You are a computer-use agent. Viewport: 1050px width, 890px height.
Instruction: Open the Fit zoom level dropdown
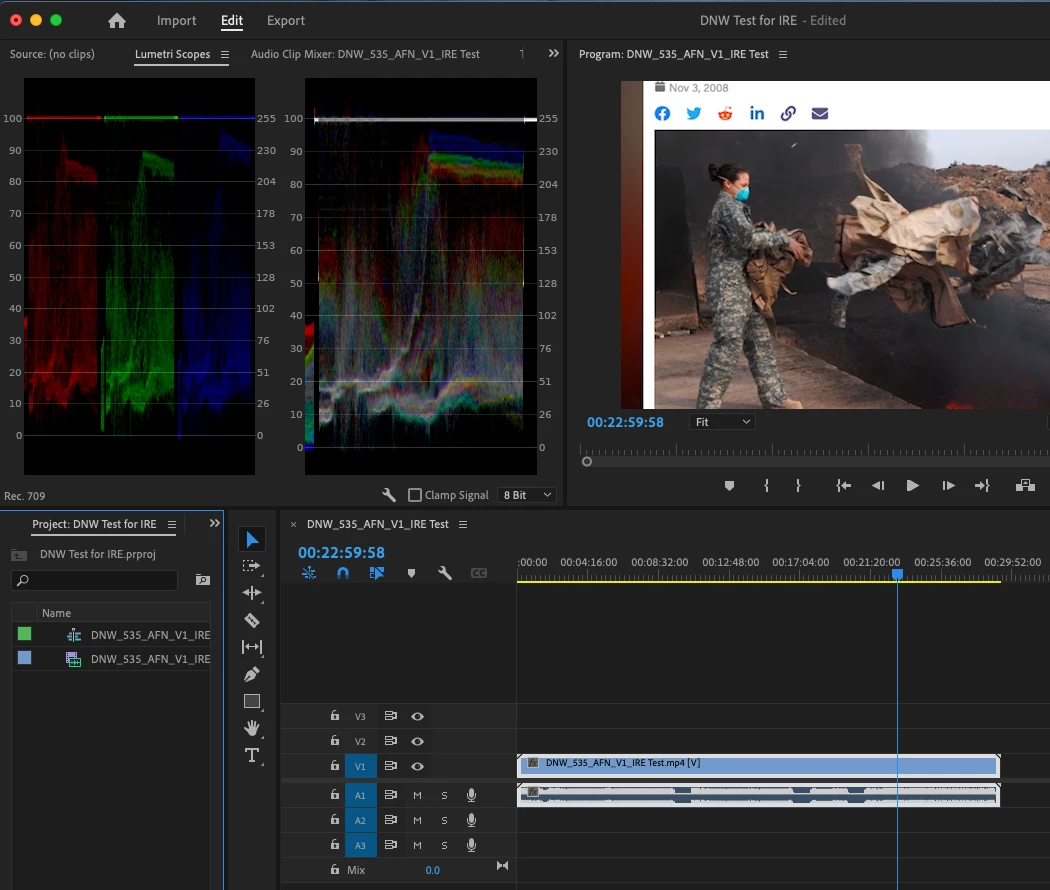point(722,422)
